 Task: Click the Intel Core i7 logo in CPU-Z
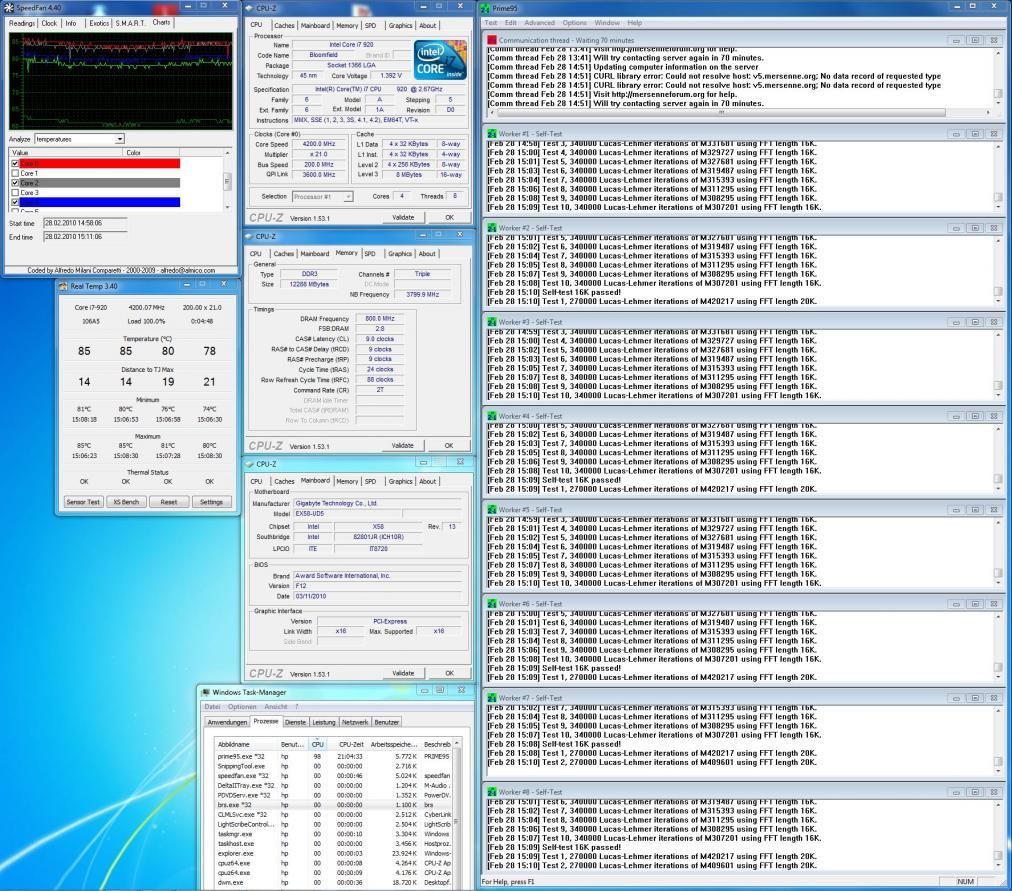pos(440,60)
